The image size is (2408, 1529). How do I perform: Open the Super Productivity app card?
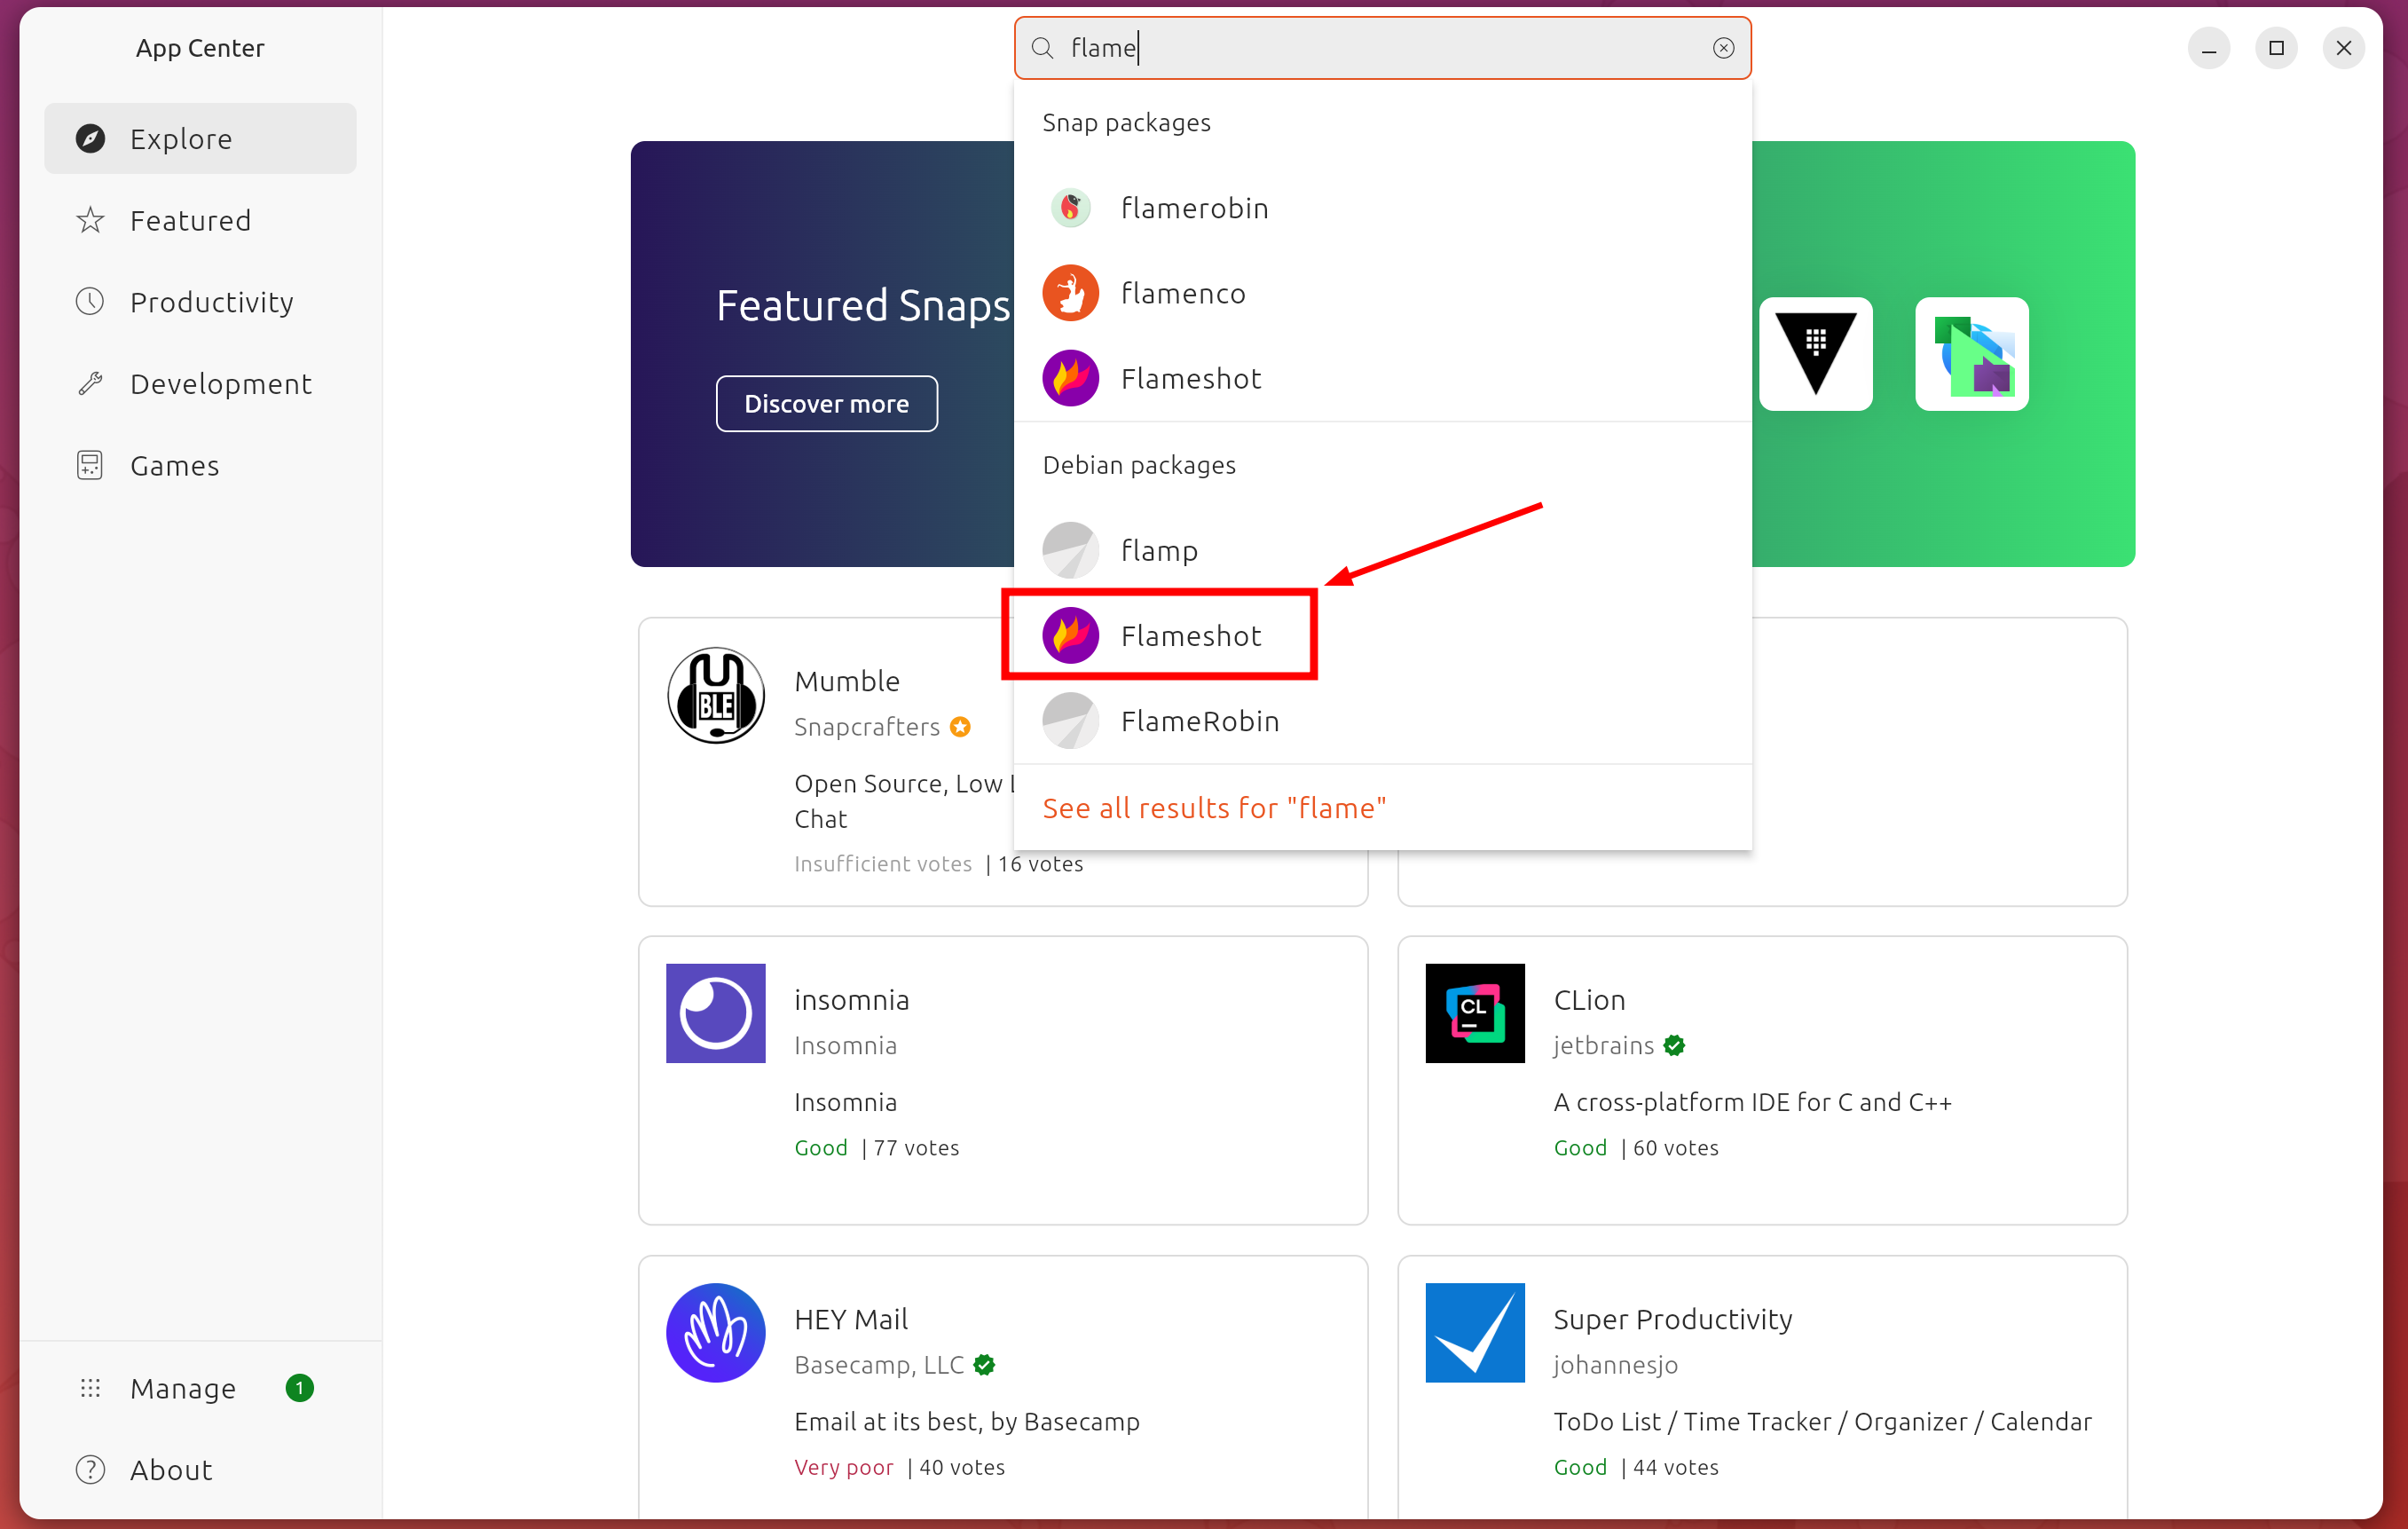tap(1762, 1388)
